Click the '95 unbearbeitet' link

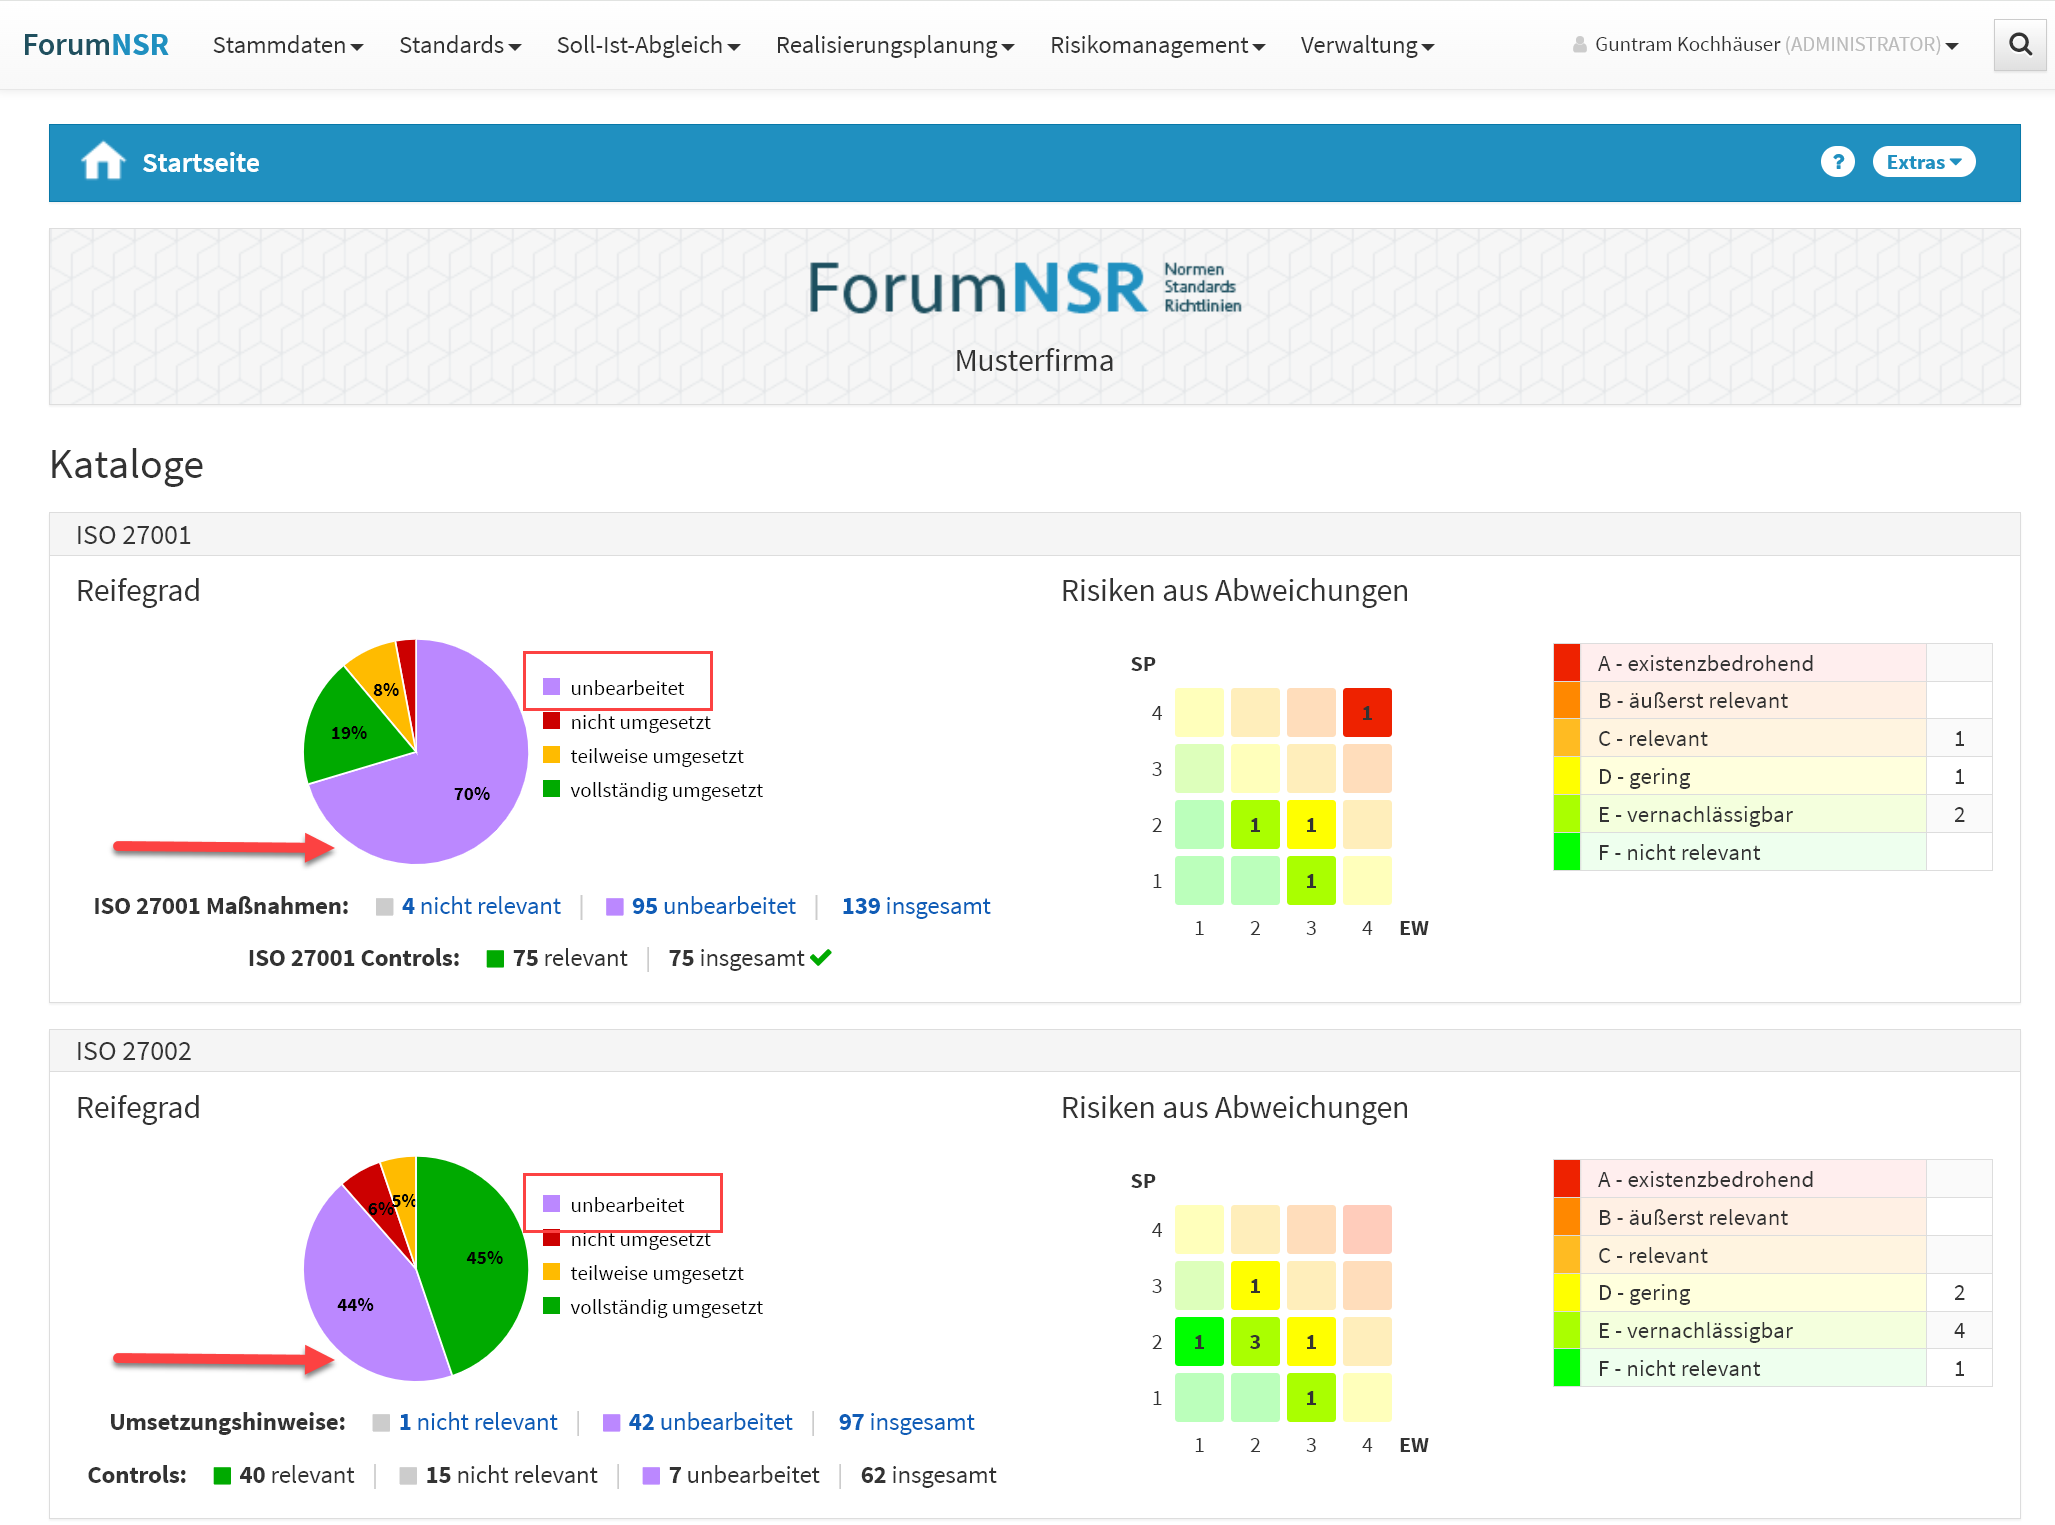coord(712,906)
